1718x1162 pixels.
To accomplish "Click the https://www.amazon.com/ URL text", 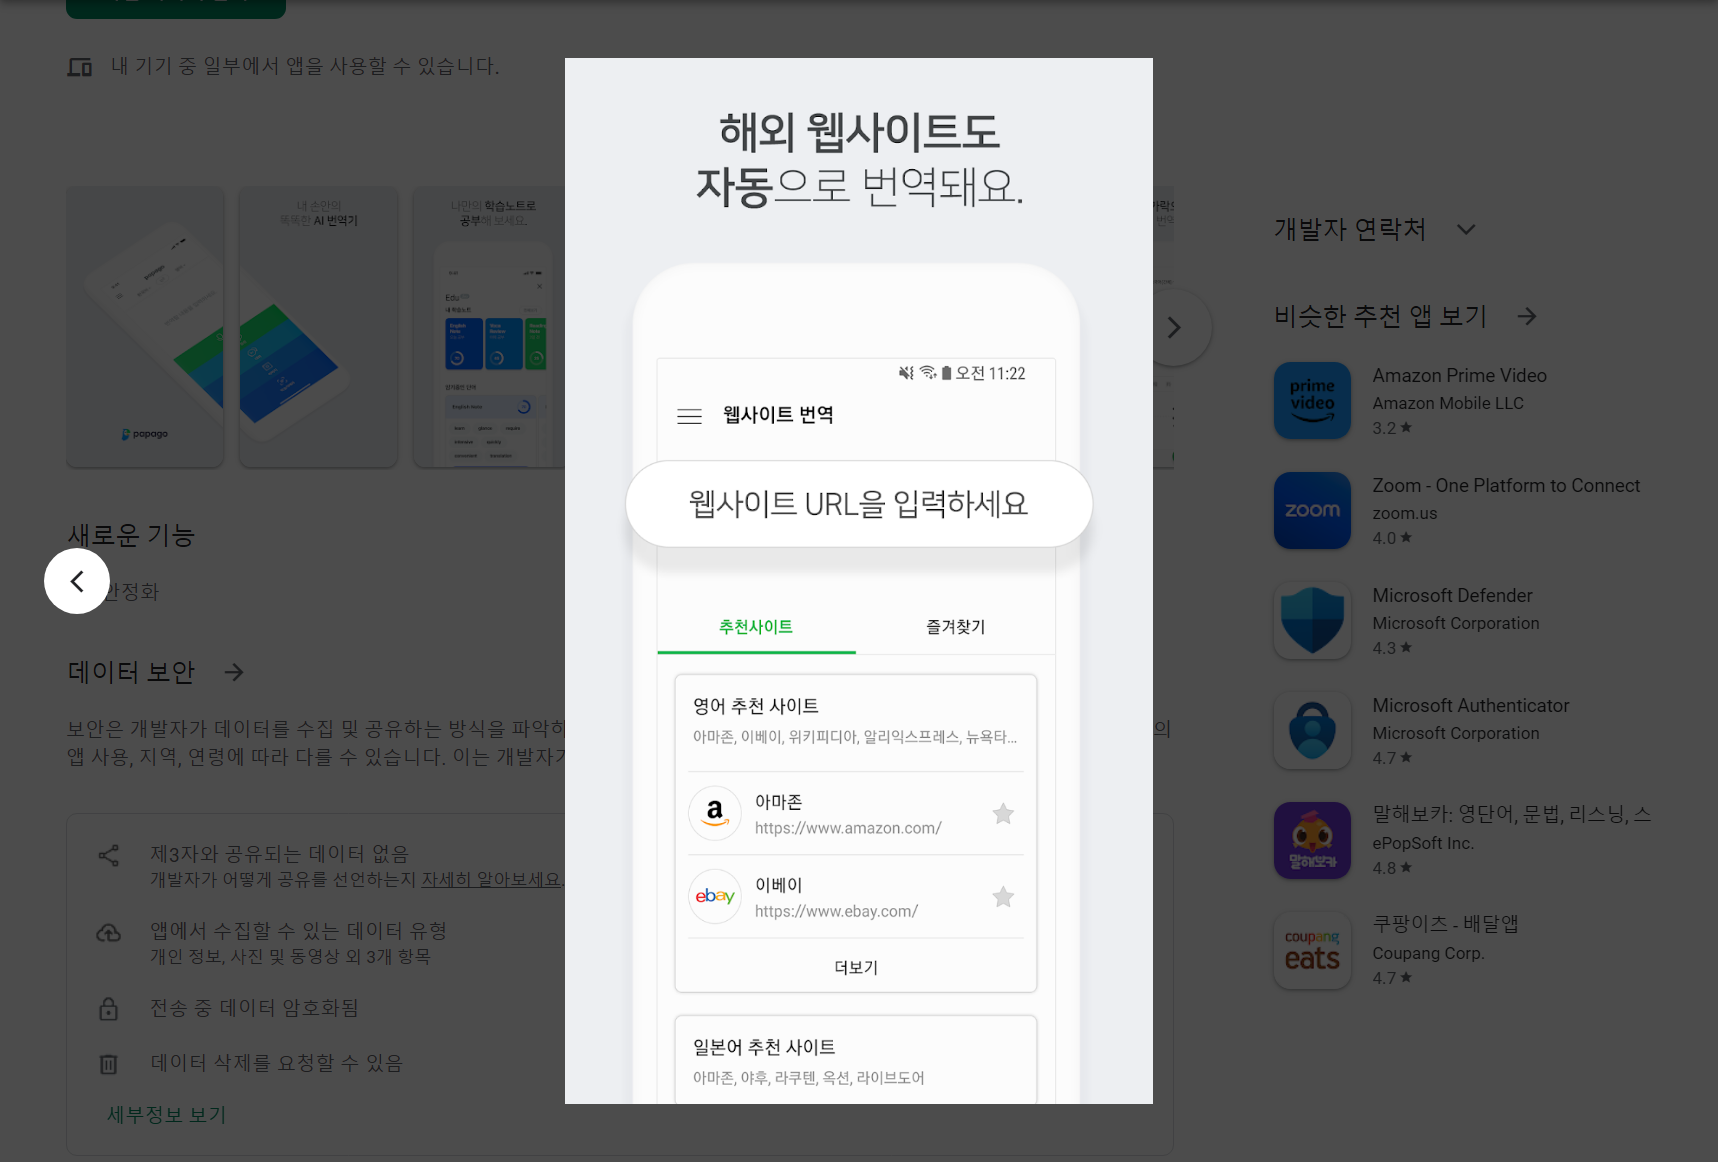I will (848, 828).
